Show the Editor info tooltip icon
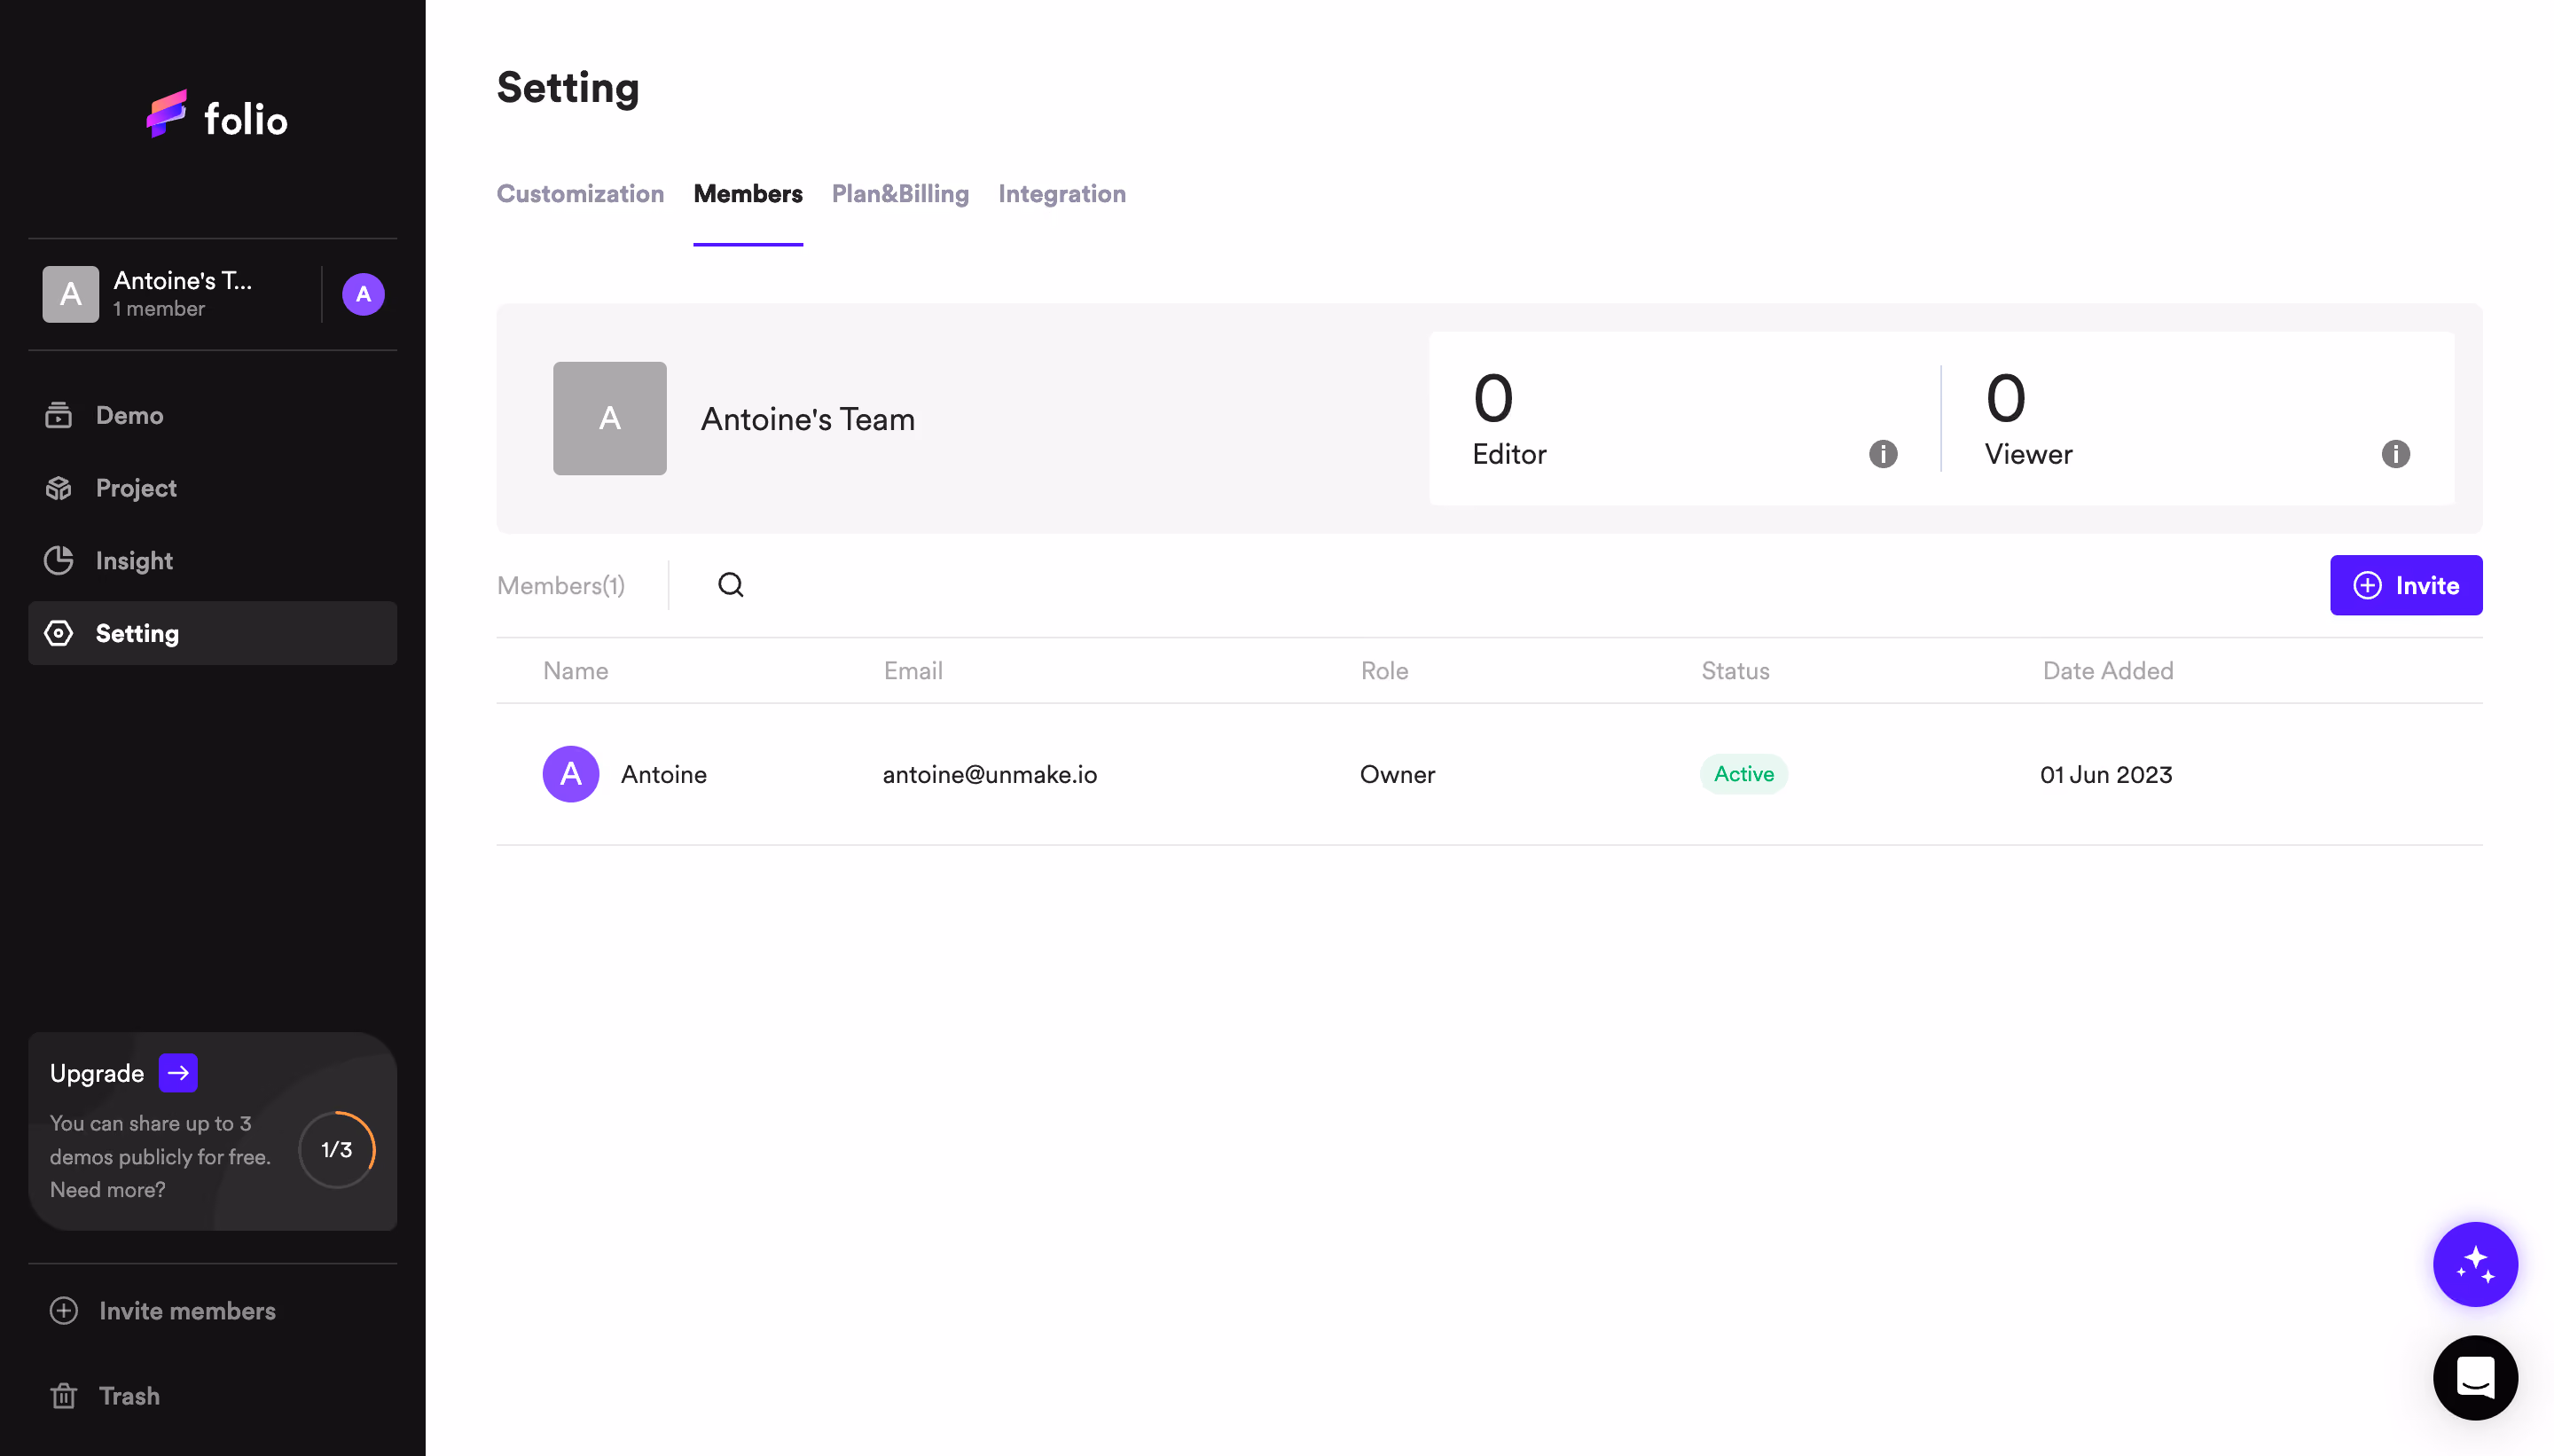This screenshot has height=1456, width=2554. point(1883,454)
